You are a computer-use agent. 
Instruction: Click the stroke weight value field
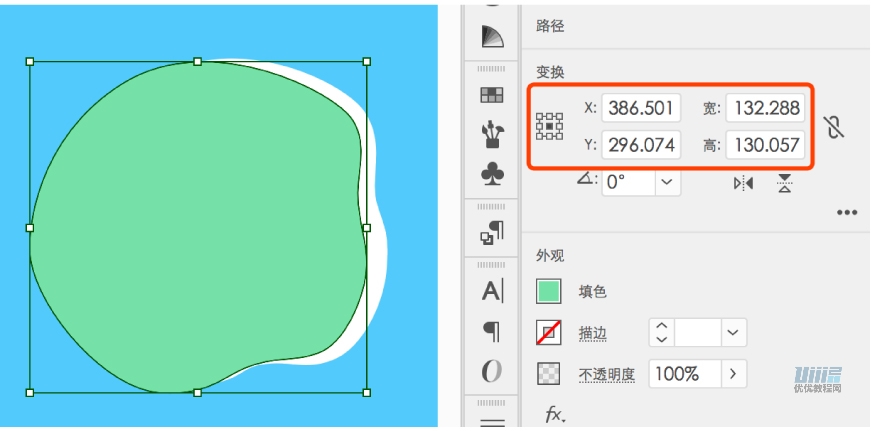point(698,332)
